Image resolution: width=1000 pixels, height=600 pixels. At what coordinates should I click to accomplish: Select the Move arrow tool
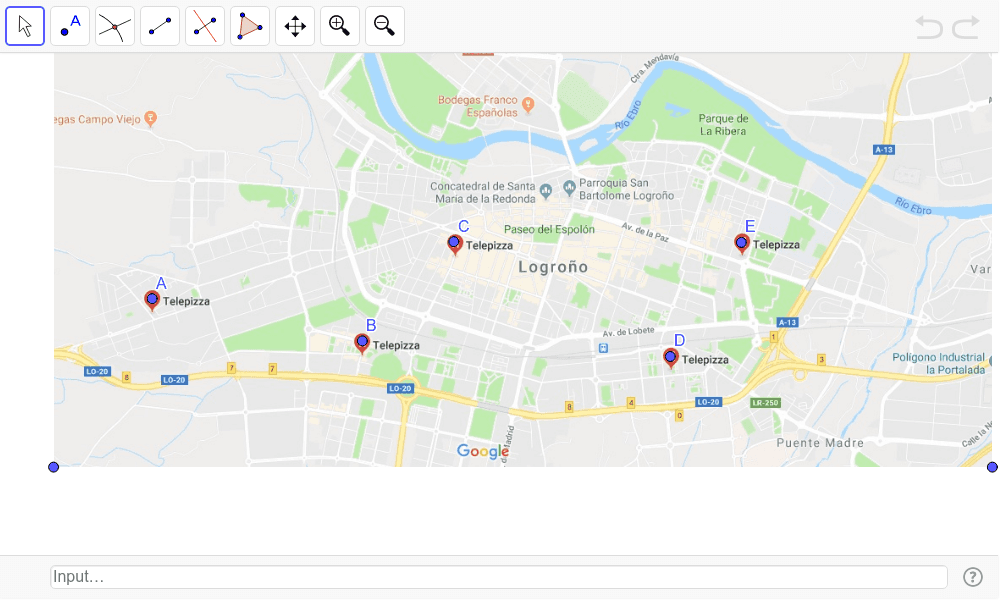pos(25,26)
